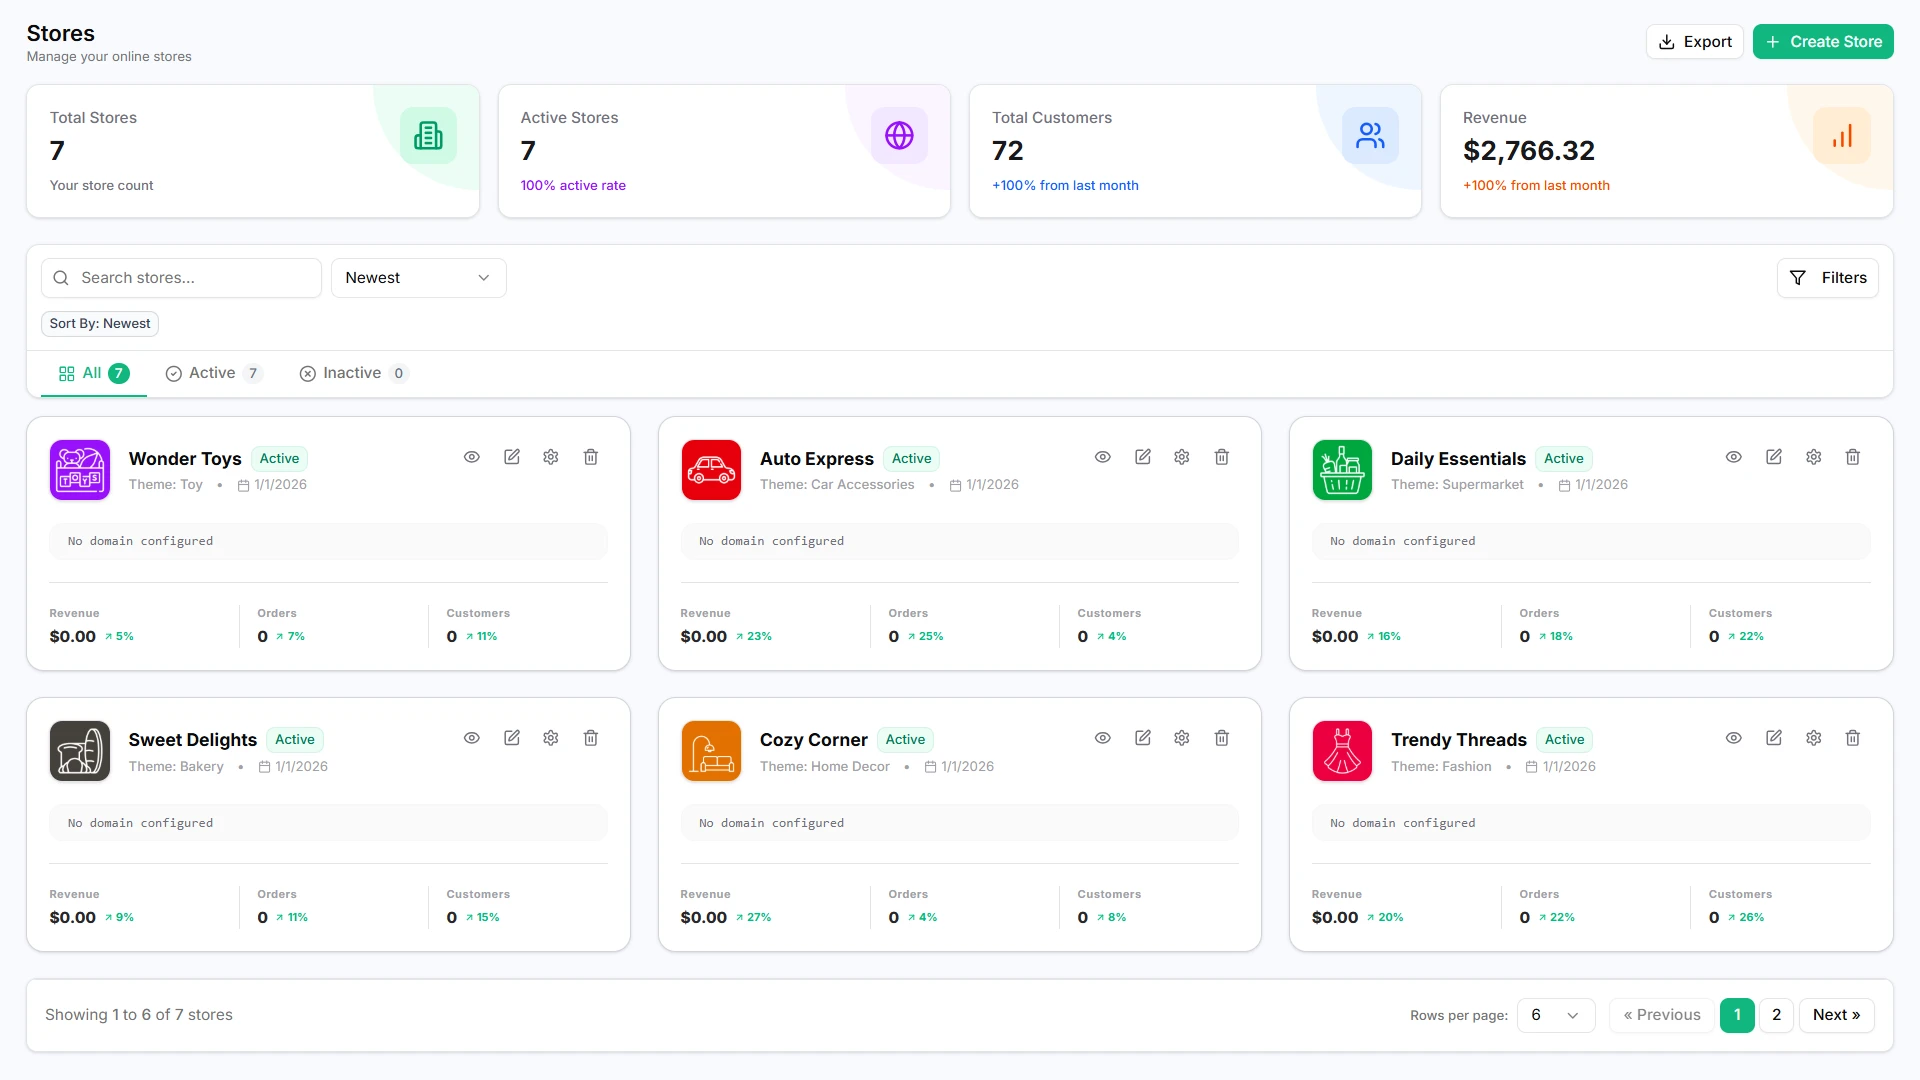Click Trendy Threads No domain configured text
Viewport: 1920px width, 1080px height.
(x=1402, y=823)
